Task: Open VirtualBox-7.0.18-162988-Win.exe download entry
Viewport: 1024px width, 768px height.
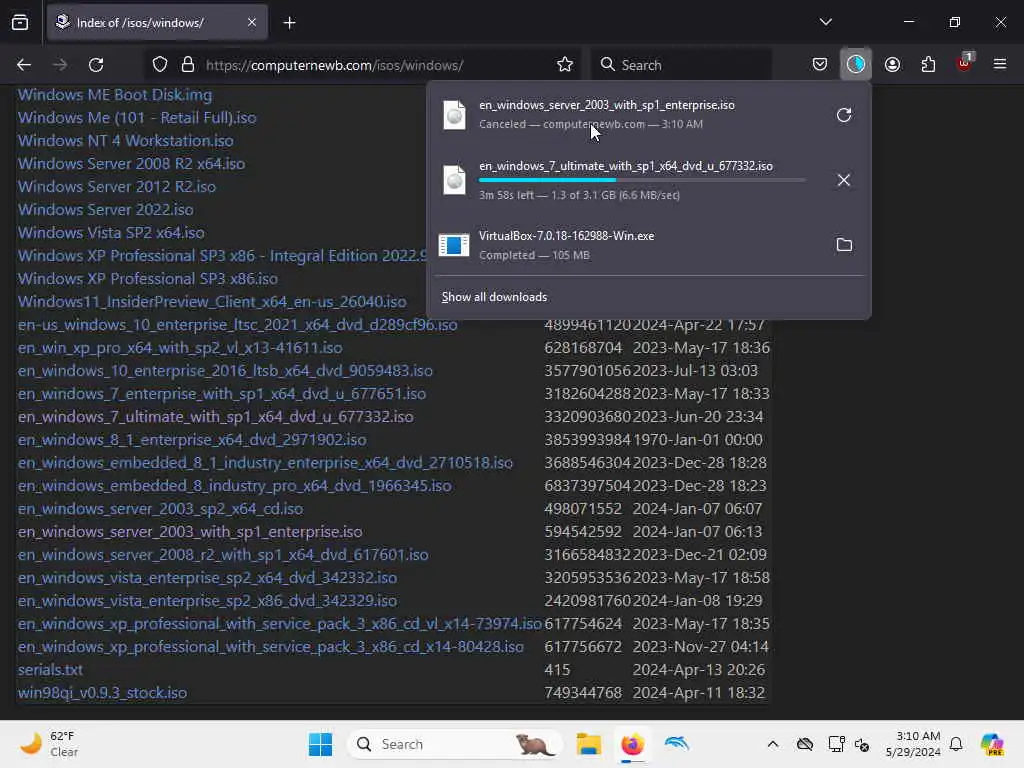Action: click(629, 245)
